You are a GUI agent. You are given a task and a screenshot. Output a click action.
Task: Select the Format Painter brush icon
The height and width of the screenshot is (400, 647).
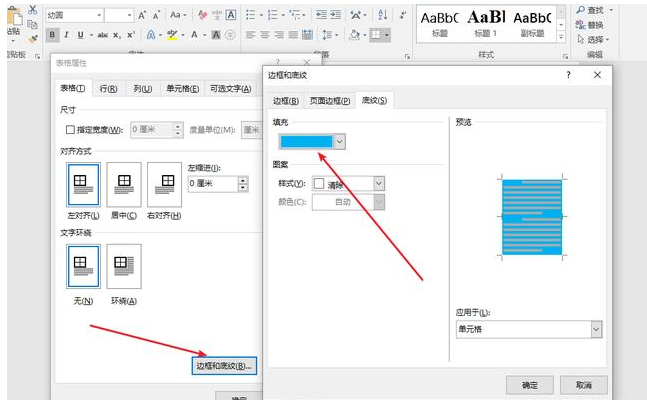(33, 39)
